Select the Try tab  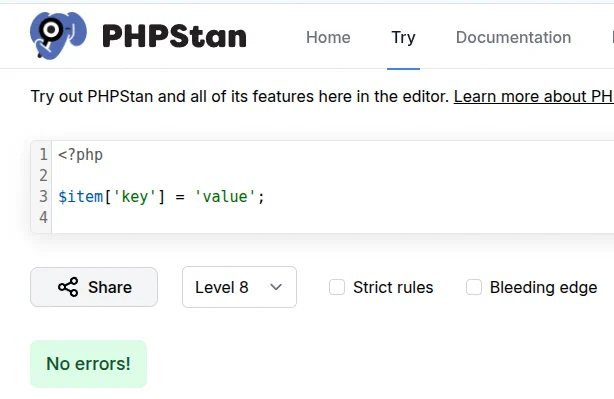click(403, 38)
